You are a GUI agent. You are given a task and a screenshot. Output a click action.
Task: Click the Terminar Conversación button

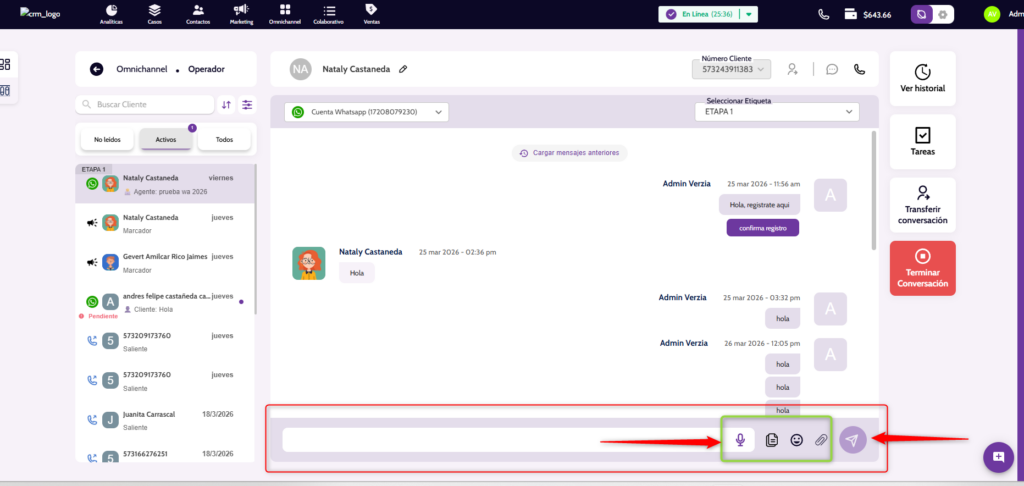click(x=922, y=268)
